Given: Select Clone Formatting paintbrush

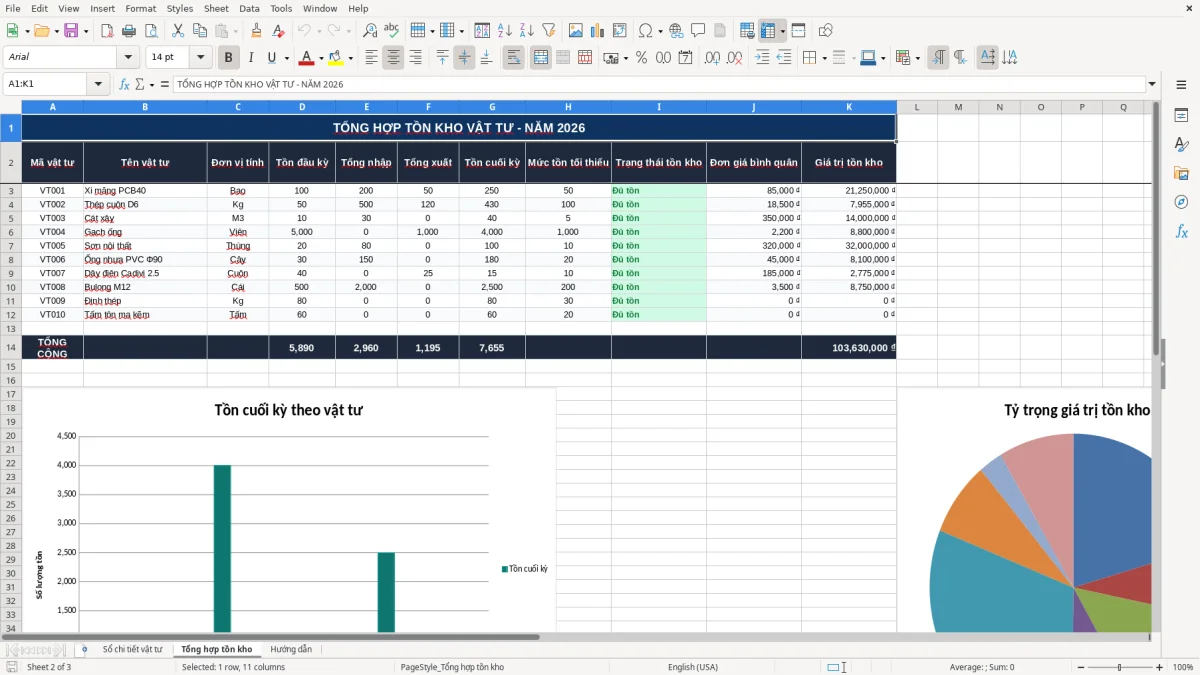Looking at the screenshot, I should point(256,31).
